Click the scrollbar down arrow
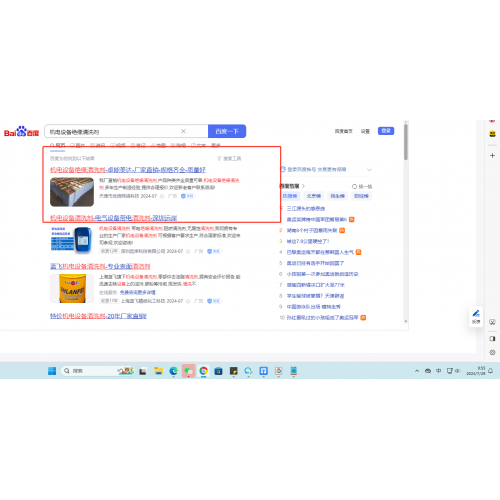Viewport: 500px width, 500px height. (x=406, y=321)
